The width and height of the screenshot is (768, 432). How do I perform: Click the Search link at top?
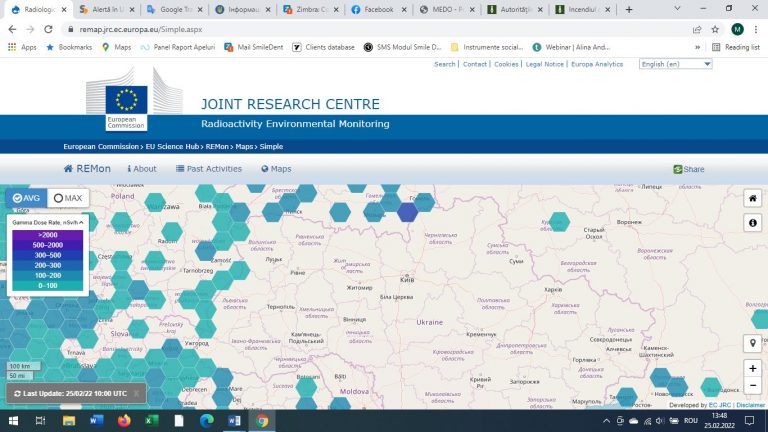444,64
